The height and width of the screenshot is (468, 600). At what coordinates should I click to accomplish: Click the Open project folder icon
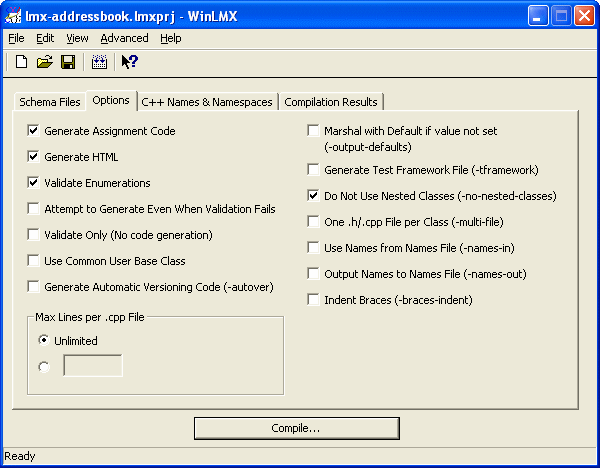click(x=45, y=62)
